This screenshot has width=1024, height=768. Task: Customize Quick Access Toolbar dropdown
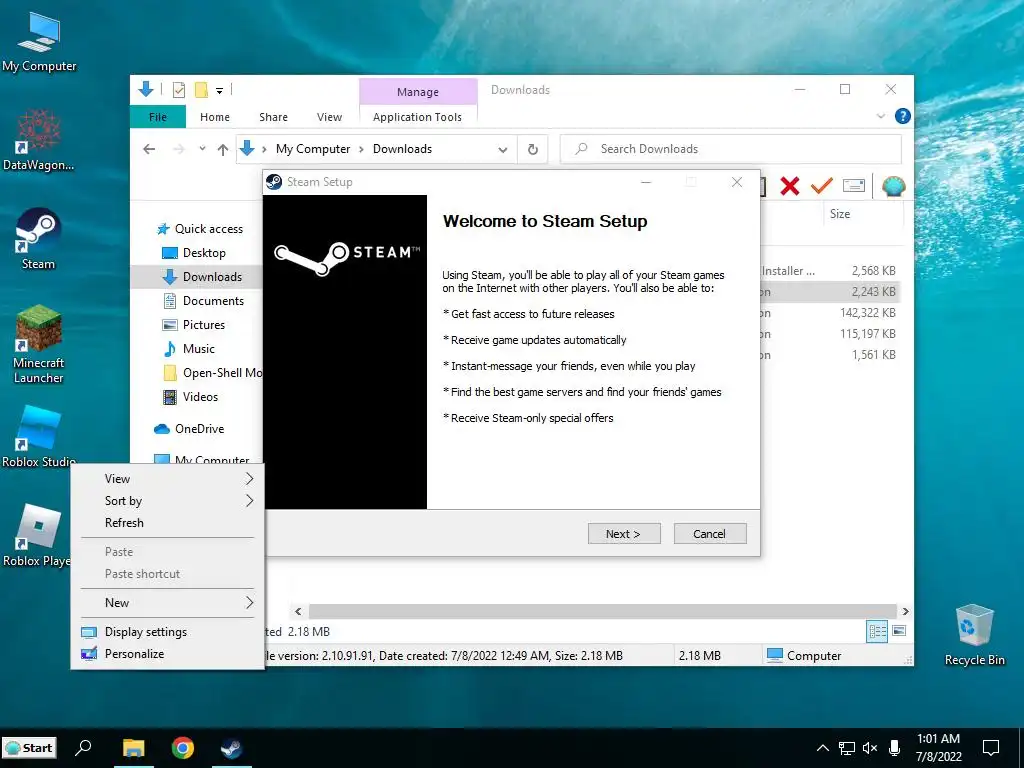pyautogui.click(x=220, y=91)
